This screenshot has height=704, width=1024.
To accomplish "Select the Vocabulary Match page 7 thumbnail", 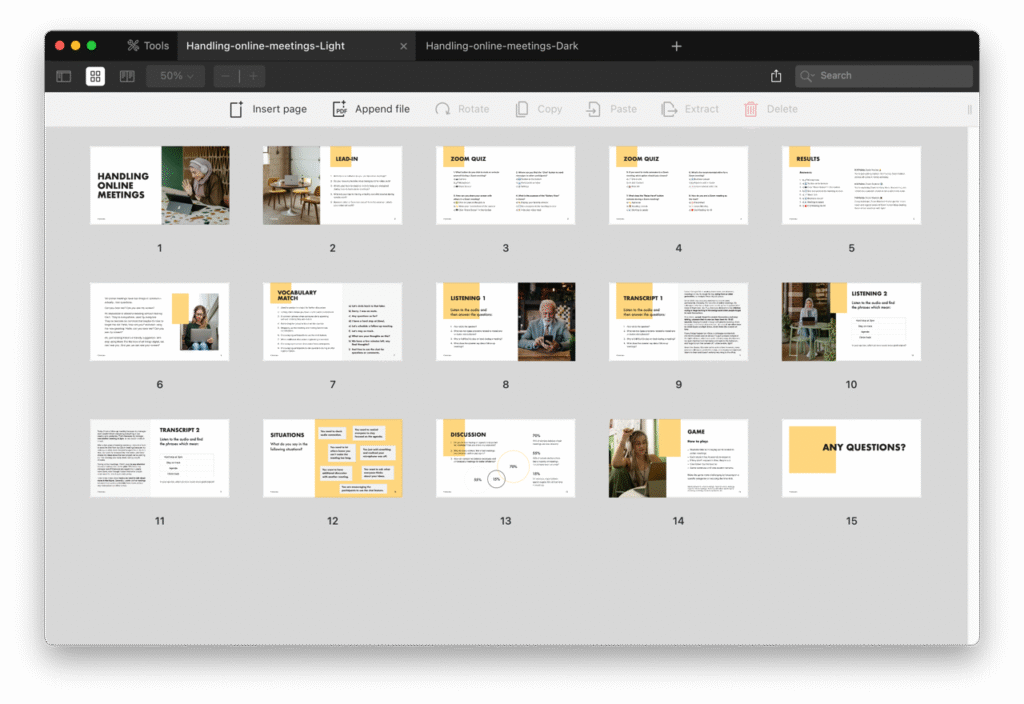I will click(x=332, y=321).
